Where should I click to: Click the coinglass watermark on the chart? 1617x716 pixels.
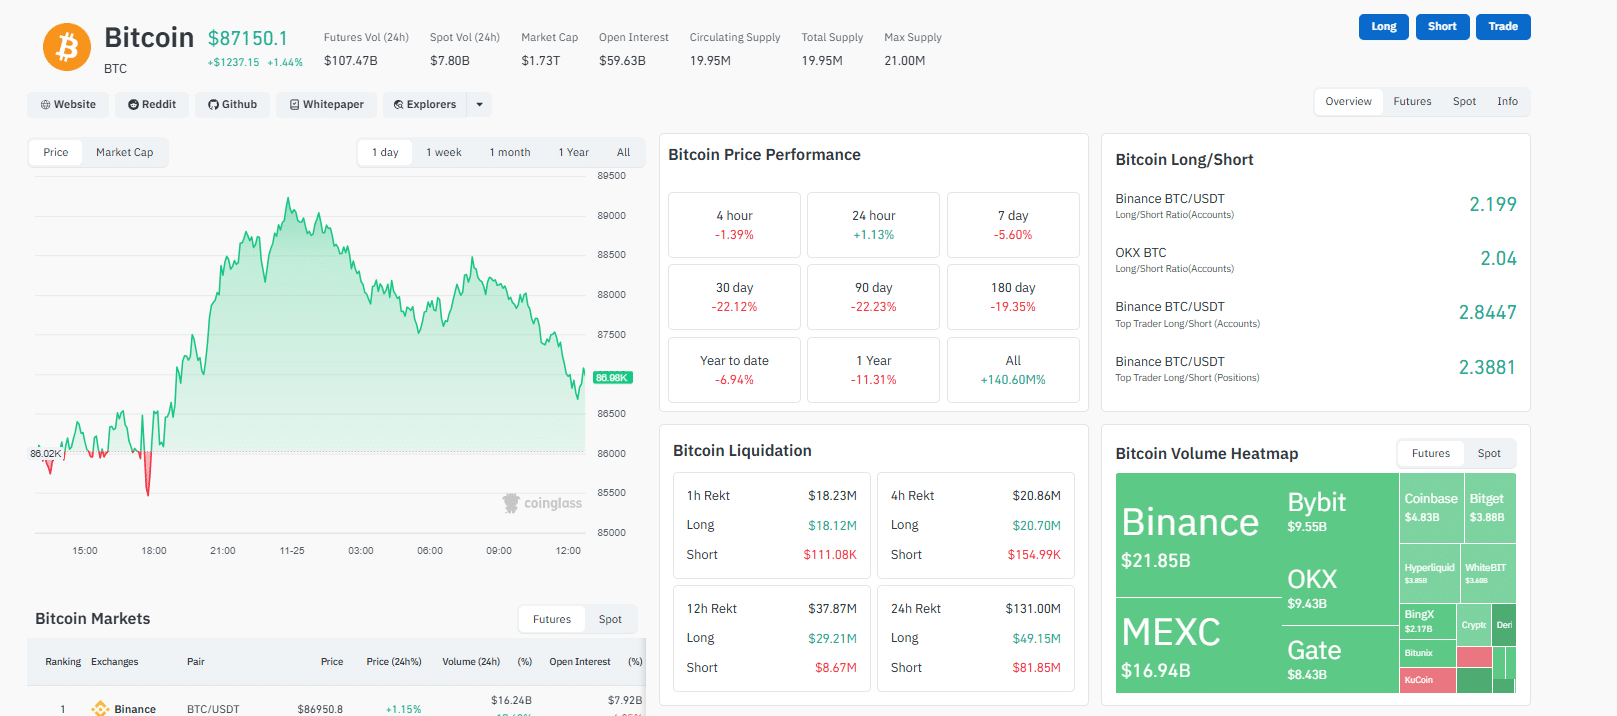[542, 503]
